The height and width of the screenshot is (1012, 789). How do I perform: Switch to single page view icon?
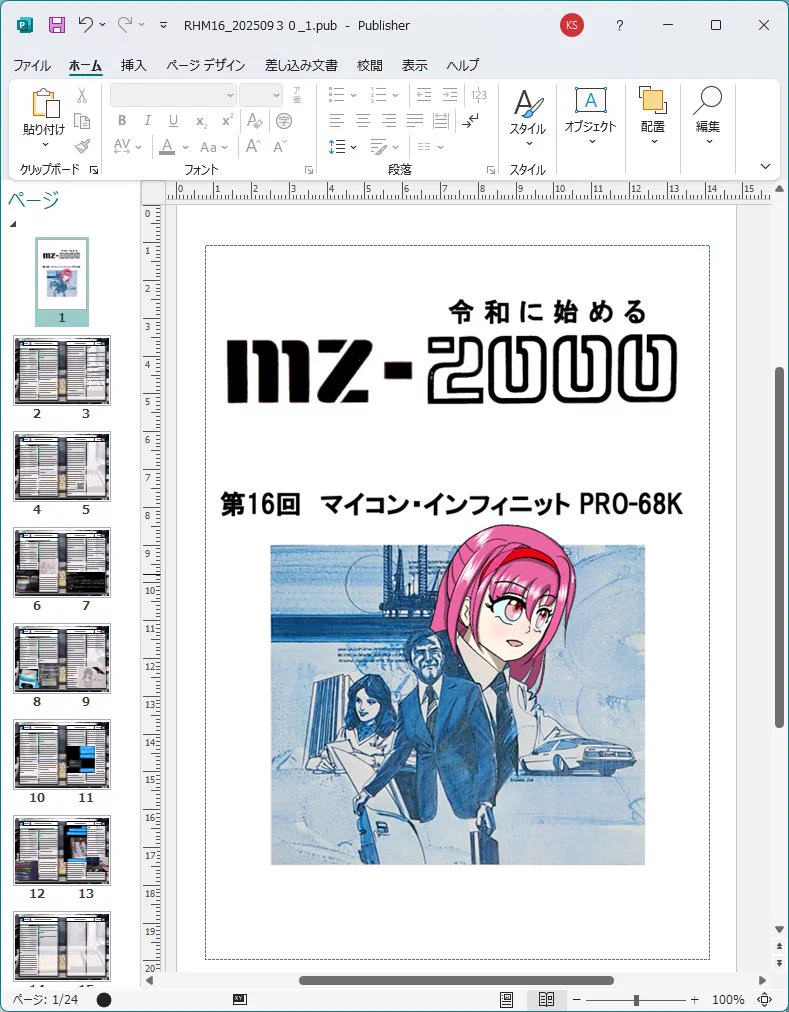click(x=507, y=1000)
